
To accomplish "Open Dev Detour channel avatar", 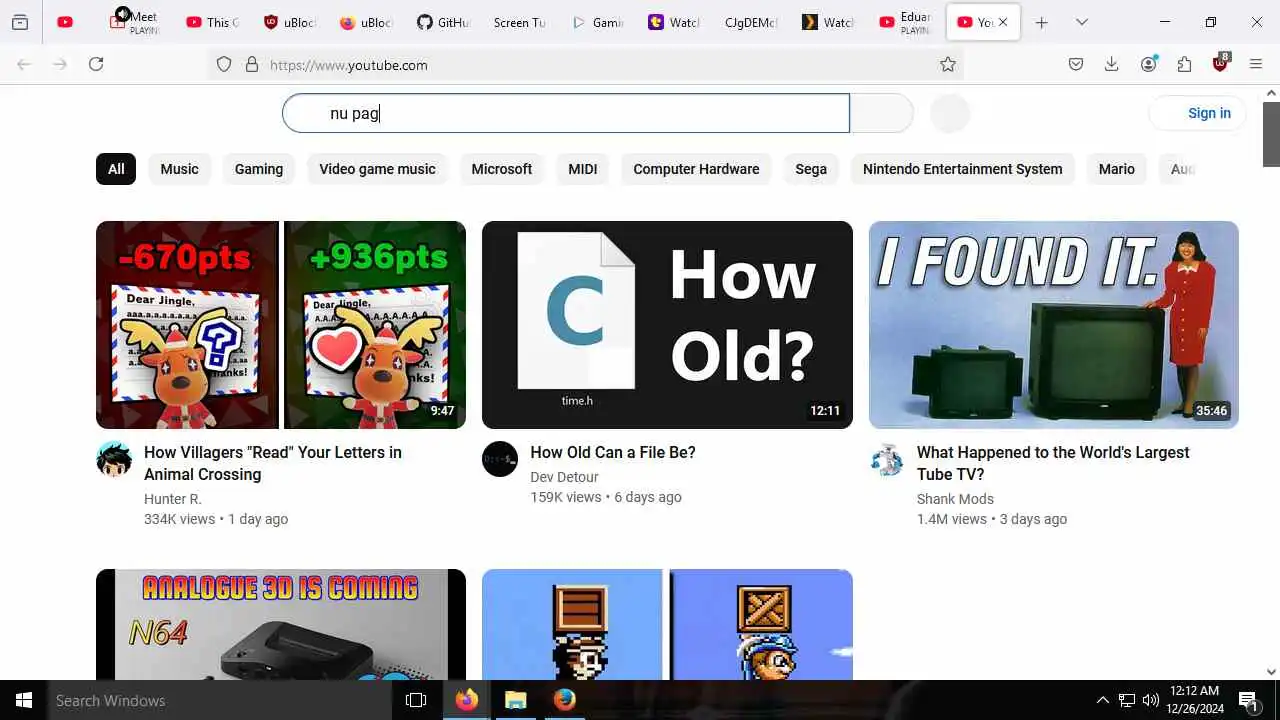I will [x=500, y=460].
